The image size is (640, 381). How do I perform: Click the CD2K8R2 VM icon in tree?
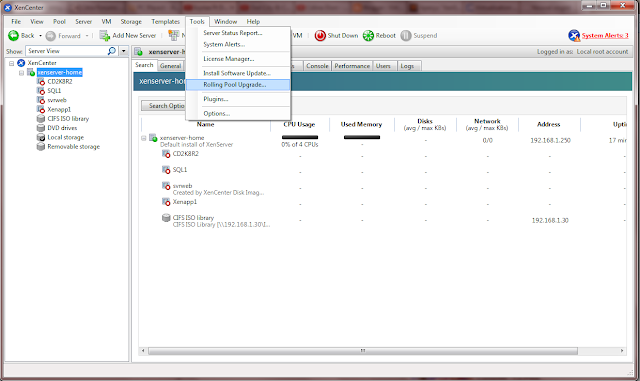(41, 82)
